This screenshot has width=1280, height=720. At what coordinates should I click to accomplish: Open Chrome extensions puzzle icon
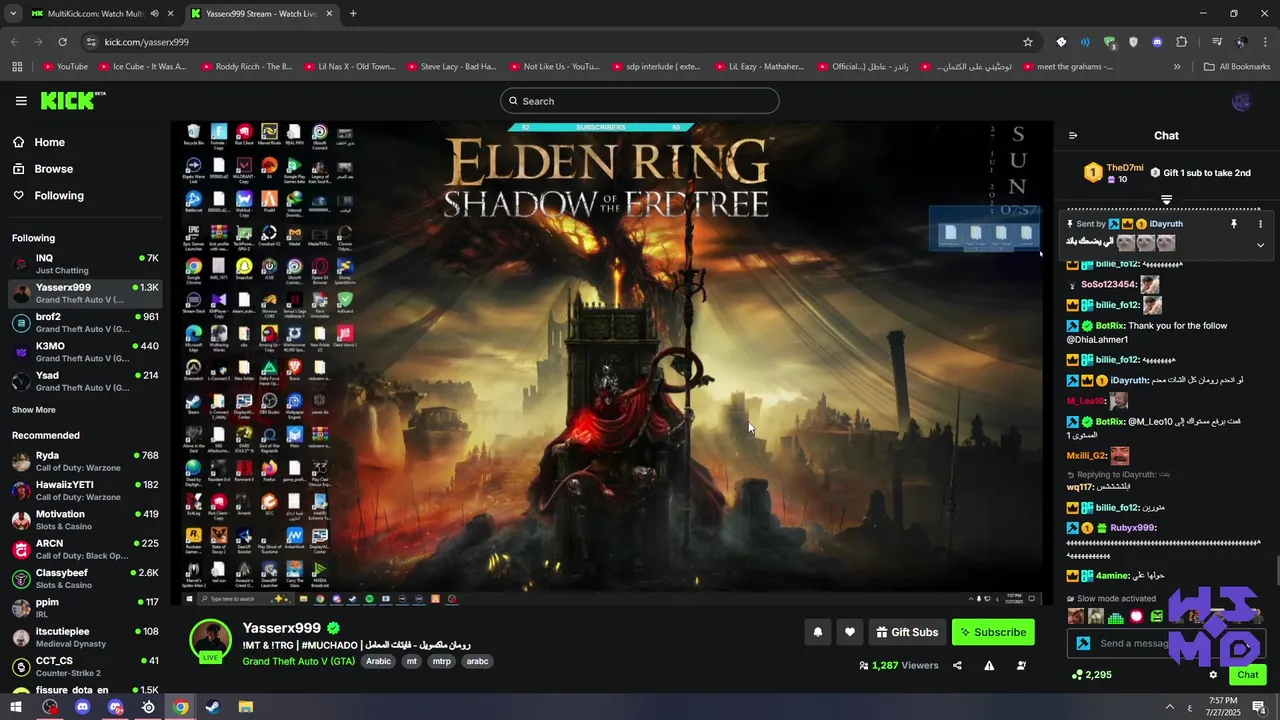click(1181, 42)
